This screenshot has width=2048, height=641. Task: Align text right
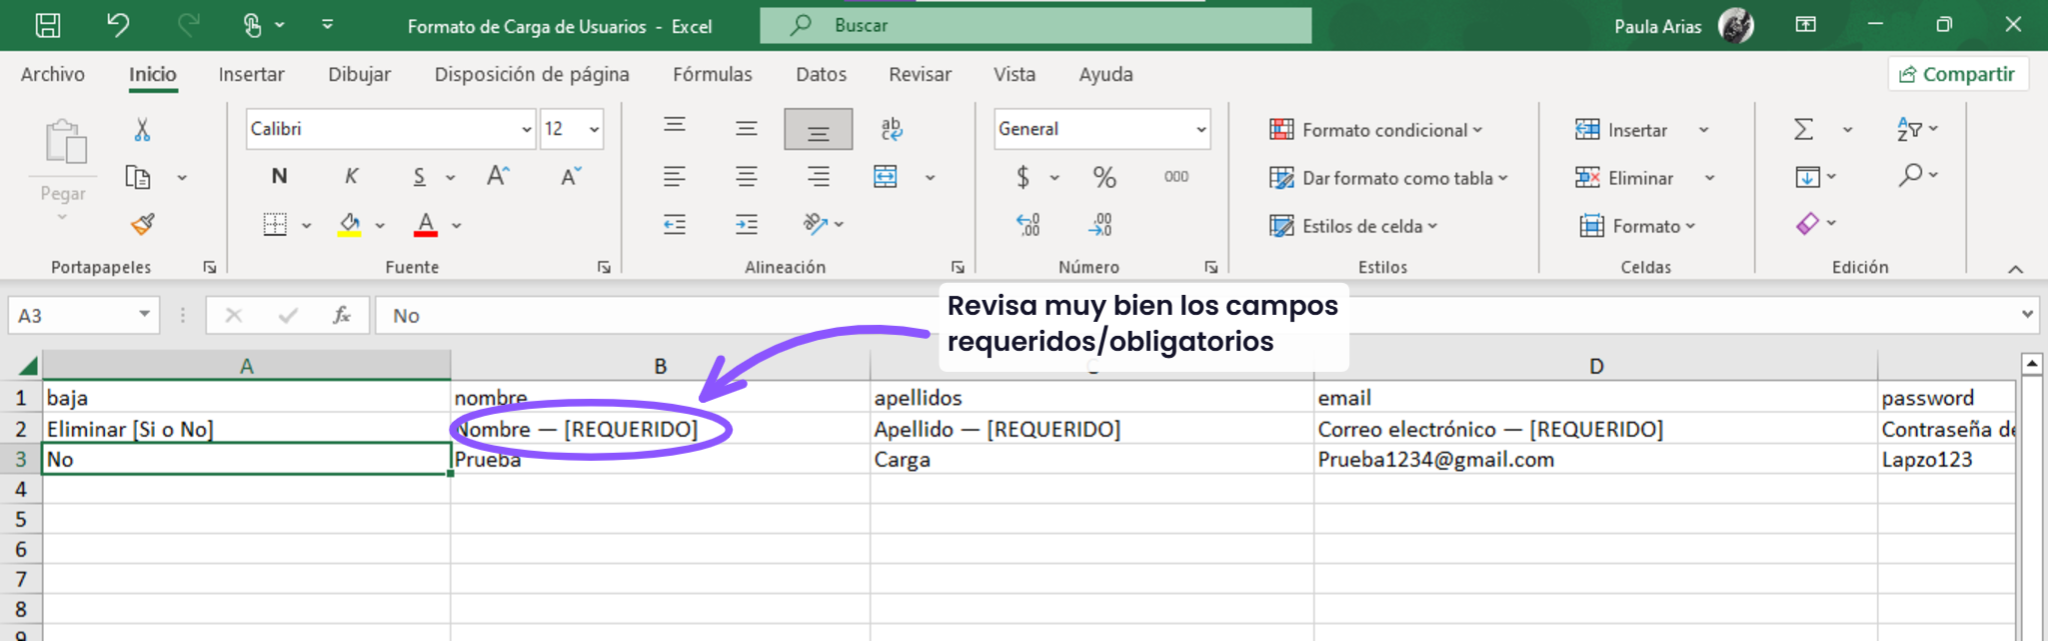[818, 177]
